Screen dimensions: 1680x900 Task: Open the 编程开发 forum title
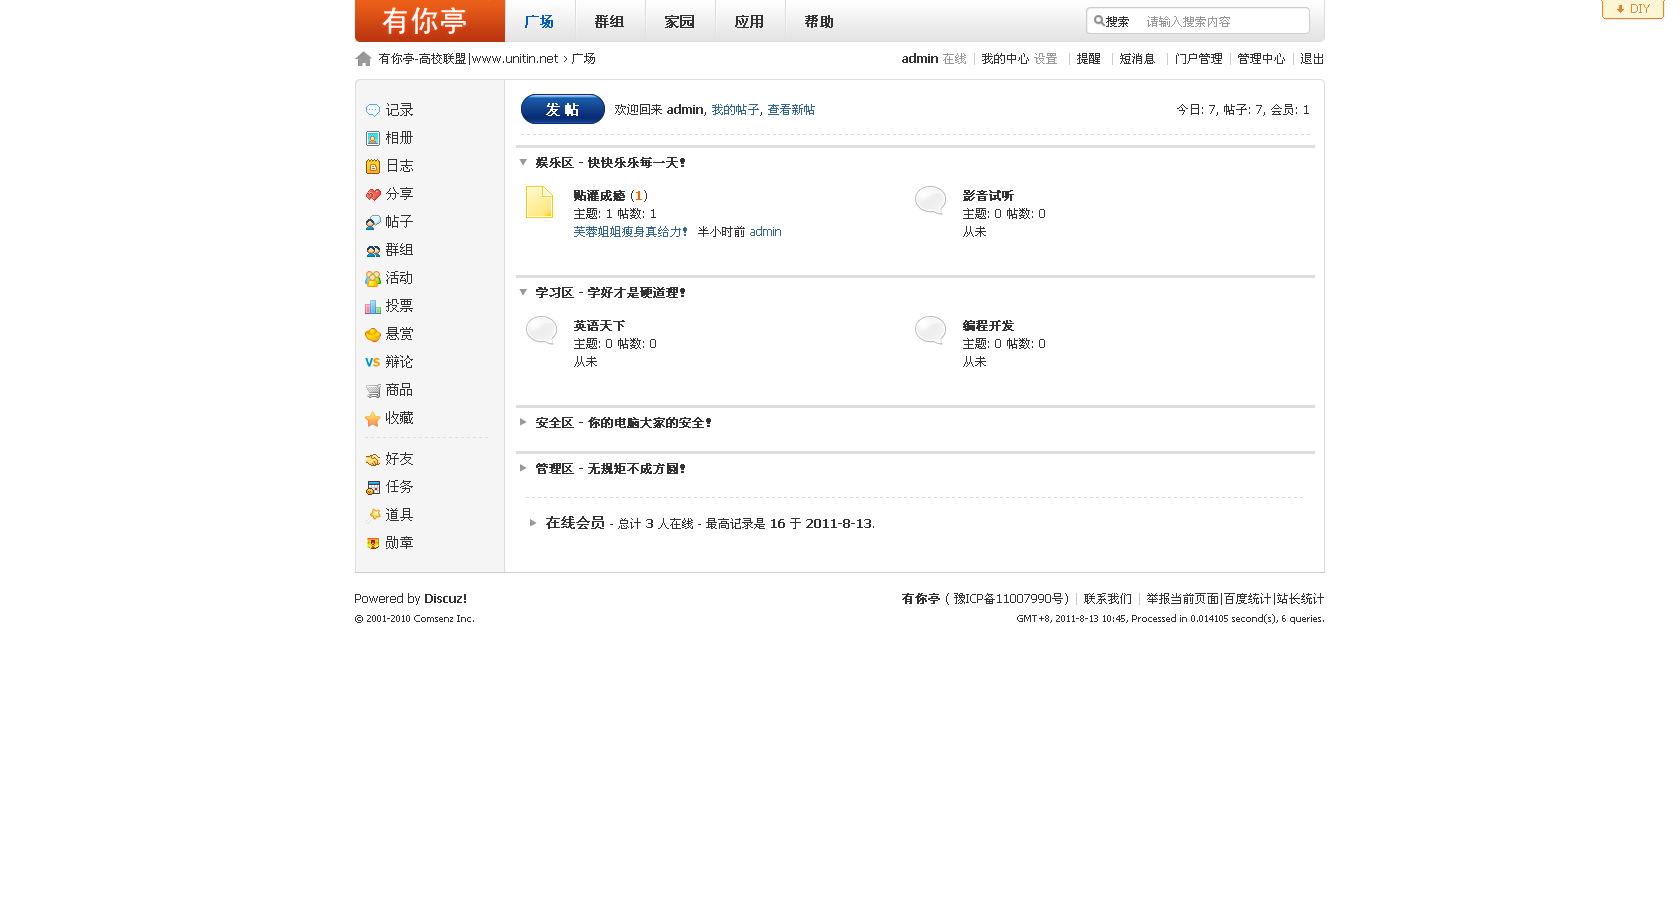coord(988,326)
